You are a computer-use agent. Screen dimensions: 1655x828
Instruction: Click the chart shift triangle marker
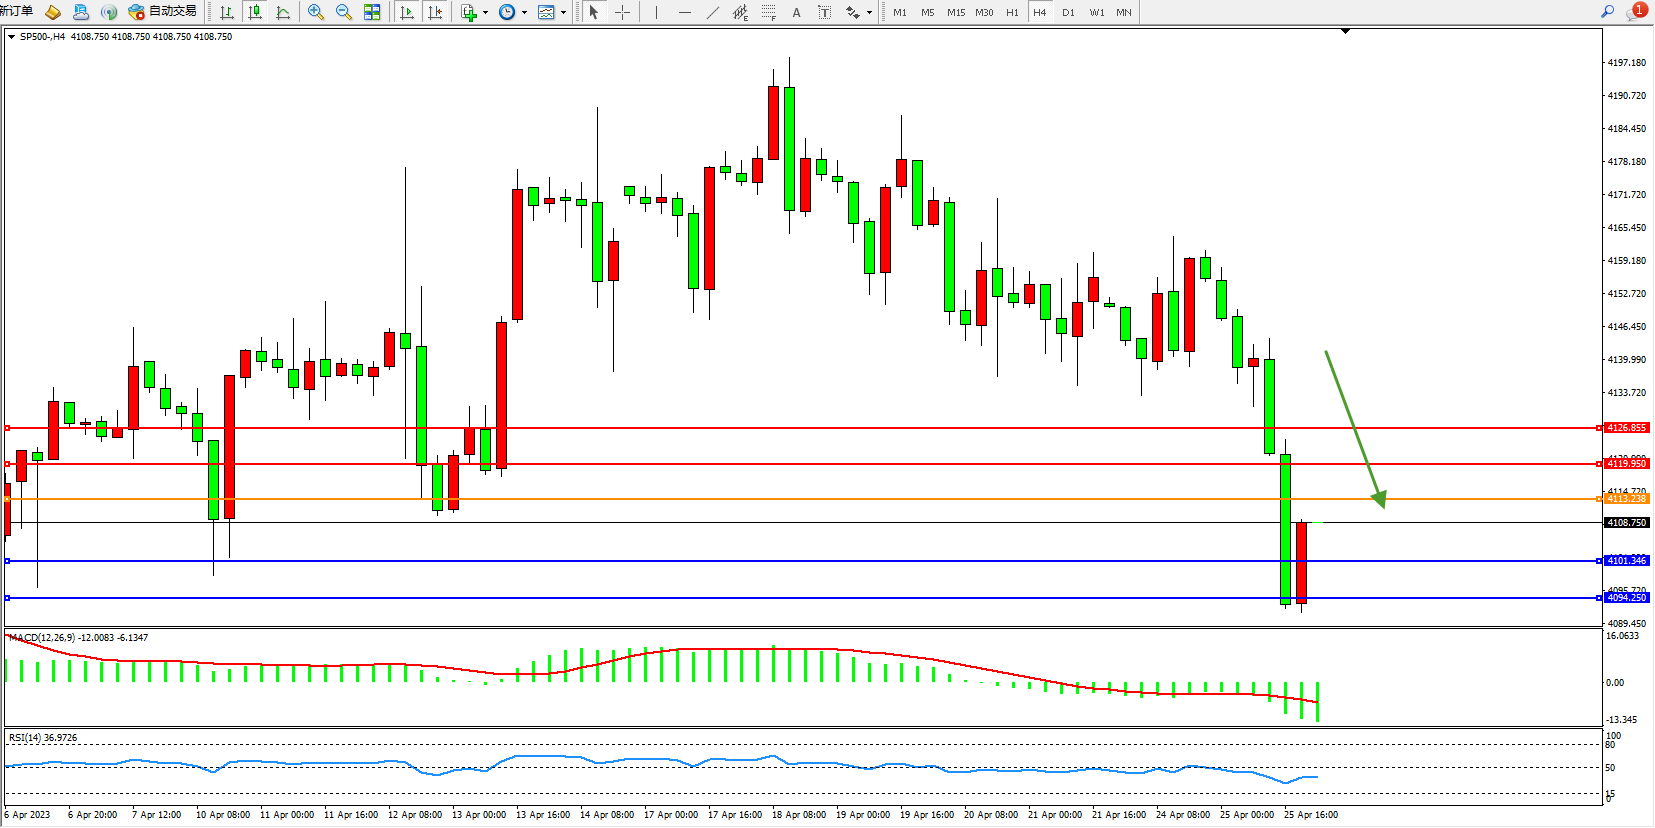1345,31
